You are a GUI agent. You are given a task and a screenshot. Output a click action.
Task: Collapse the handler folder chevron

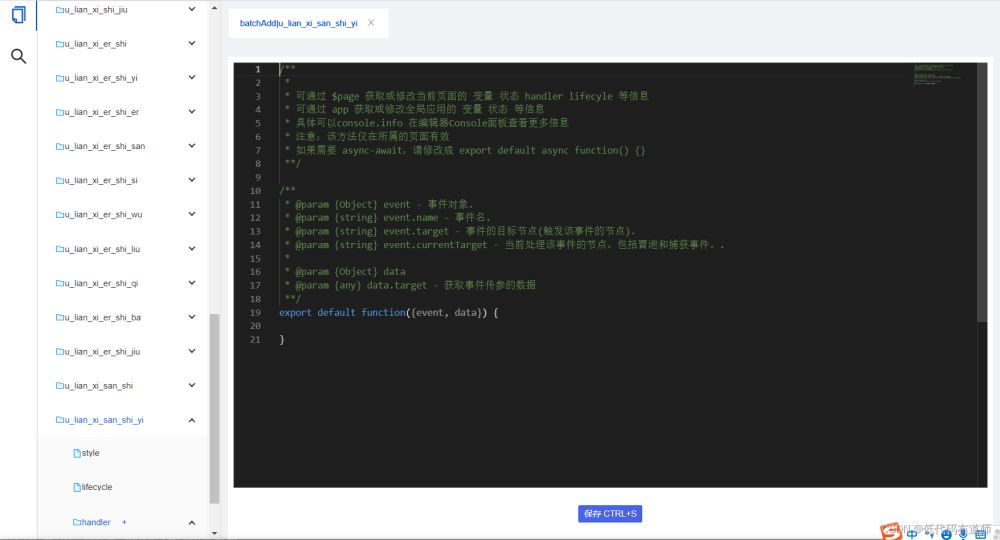[191, 522]
